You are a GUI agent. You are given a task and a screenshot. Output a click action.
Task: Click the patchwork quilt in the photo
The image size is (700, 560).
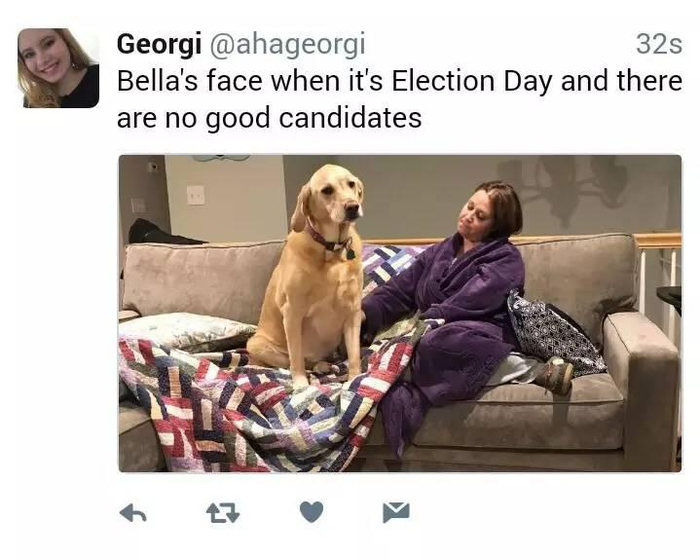[x=250, y=410]
